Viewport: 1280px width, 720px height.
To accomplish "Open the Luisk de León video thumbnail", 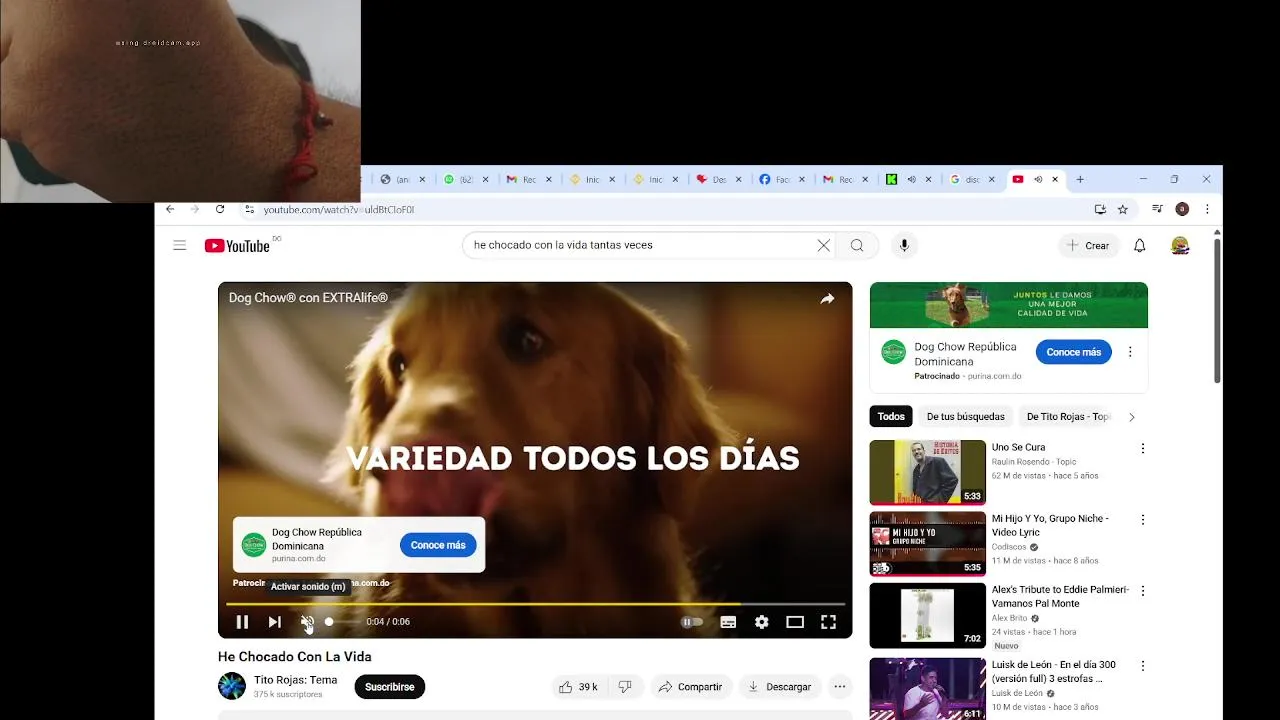I will pyautogui.click(x=927, y=688).
